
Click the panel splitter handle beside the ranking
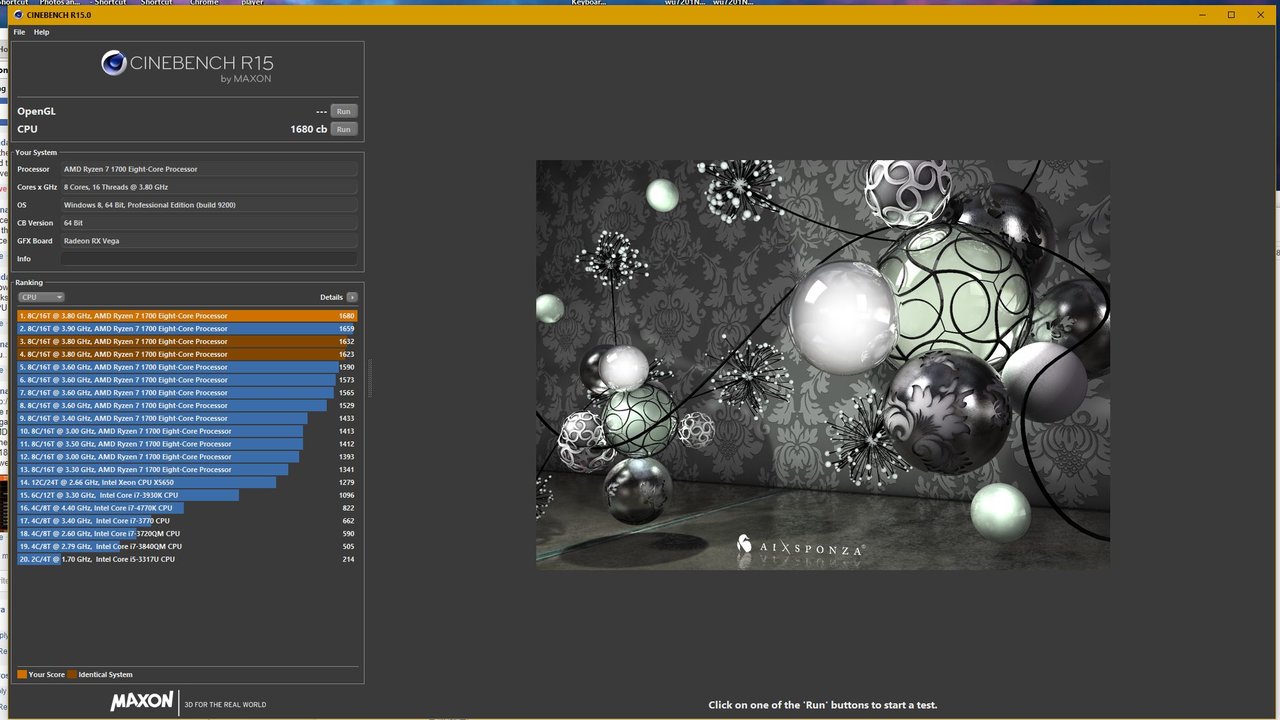pyautogui.click(x=369, y=378)
